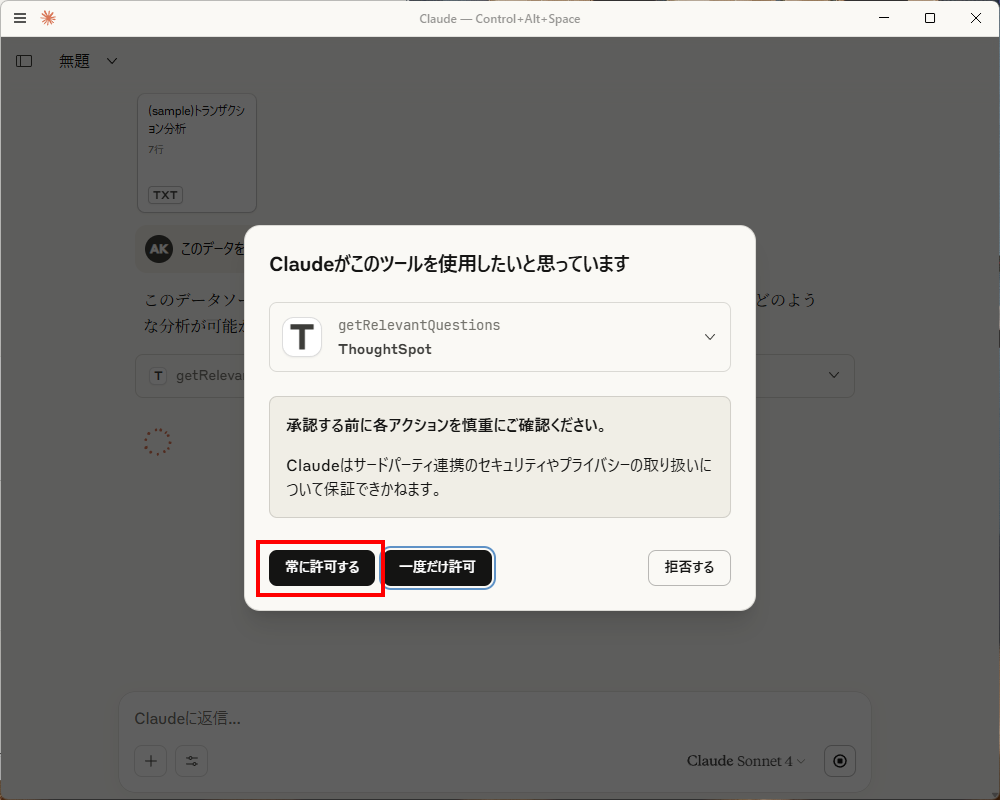
Task: Open the 無題 chat title dropdown
Action: (x=88, y=61)
